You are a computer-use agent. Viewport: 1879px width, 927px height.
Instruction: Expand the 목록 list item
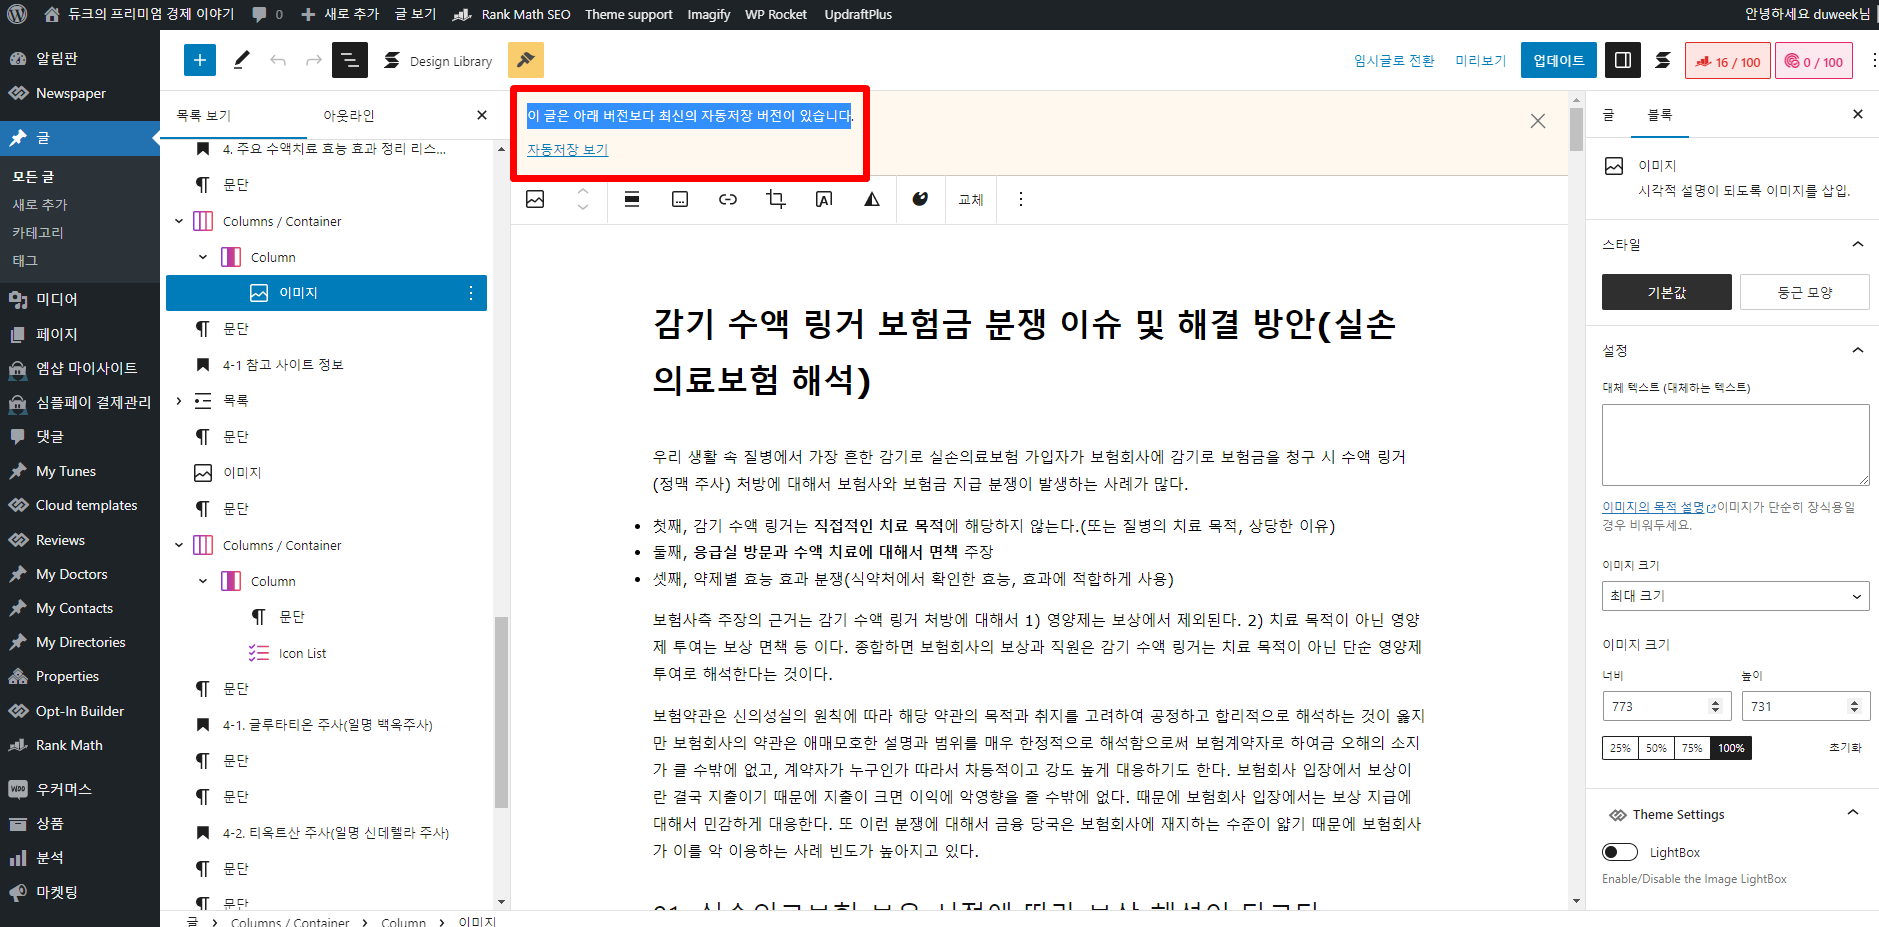(179, 401)
